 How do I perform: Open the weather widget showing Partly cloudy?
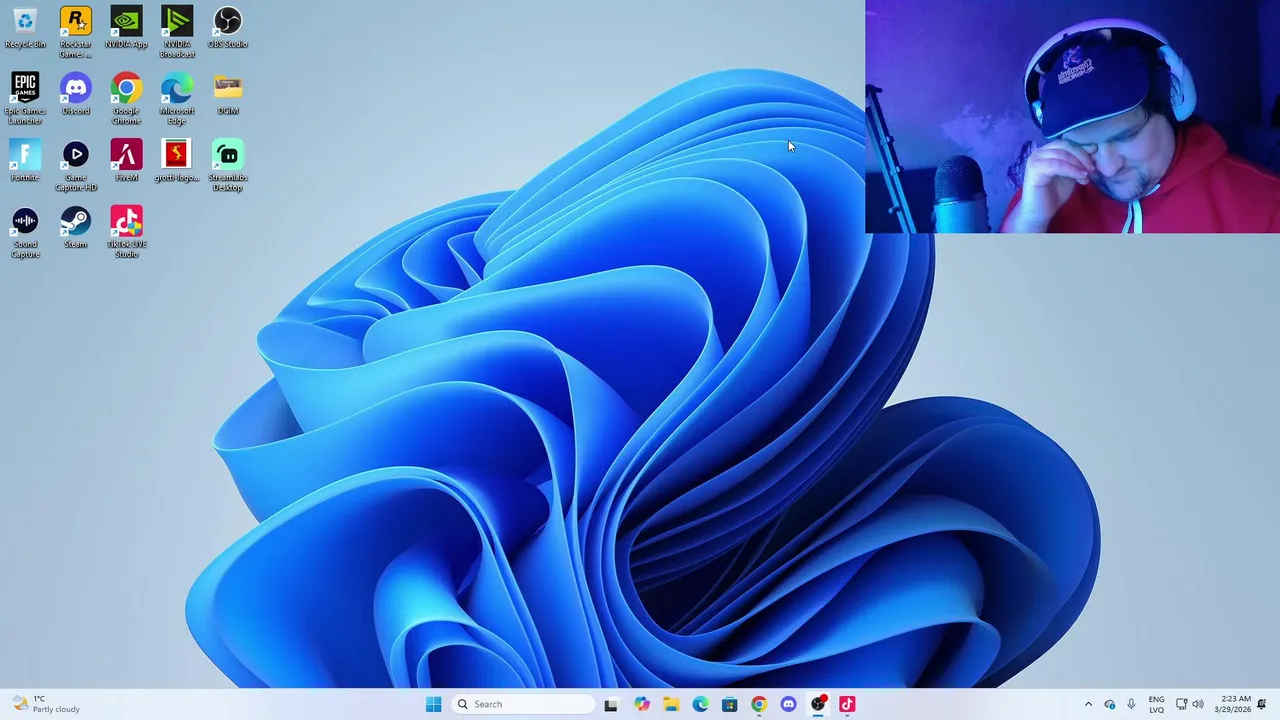(46, 704)
